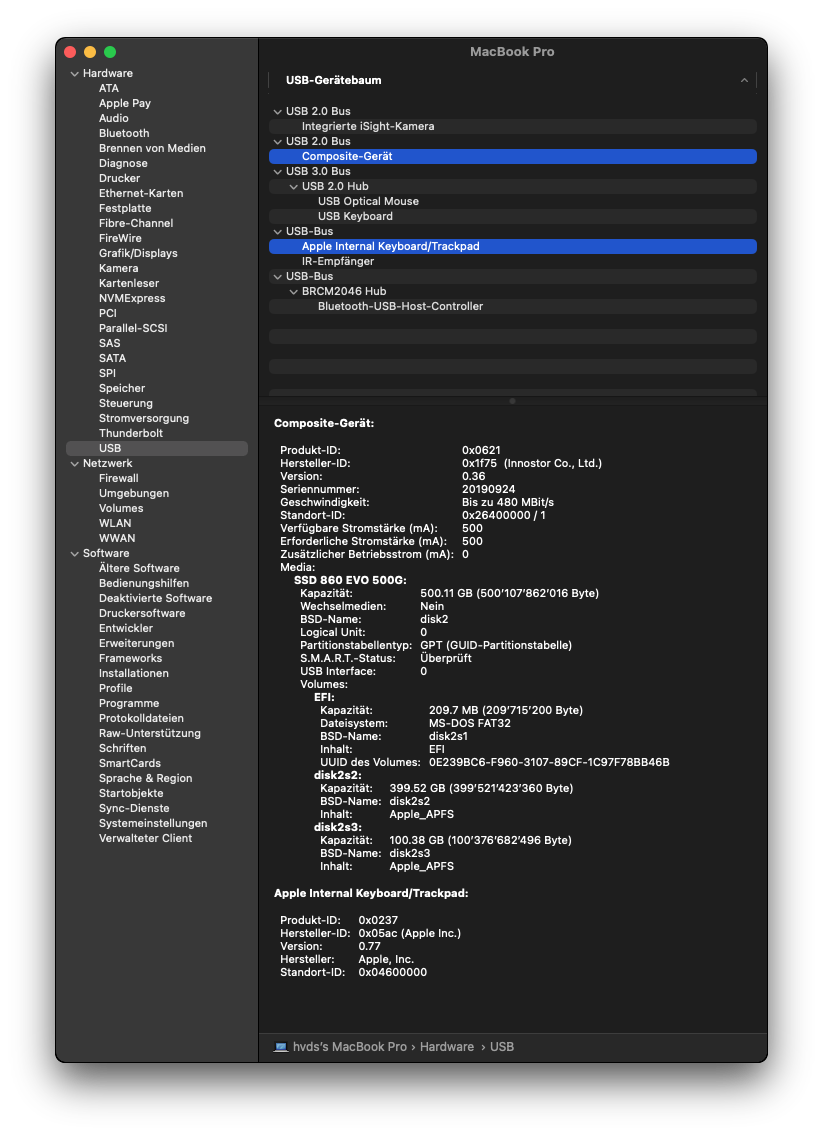Collapse the USB-Bus node above Apple Internal Keyboard
Image resolution: width=823 pixels, height=1136 pixels.
coord(277,231)
